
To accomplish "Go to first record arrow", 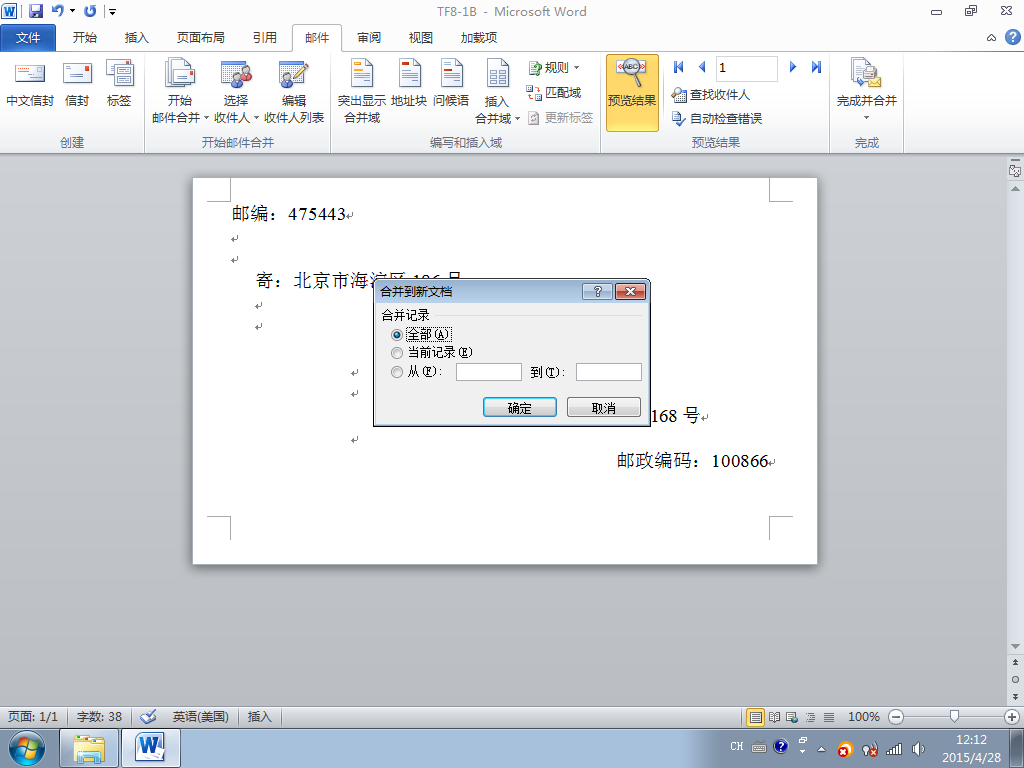I will [x=679, y=67].
